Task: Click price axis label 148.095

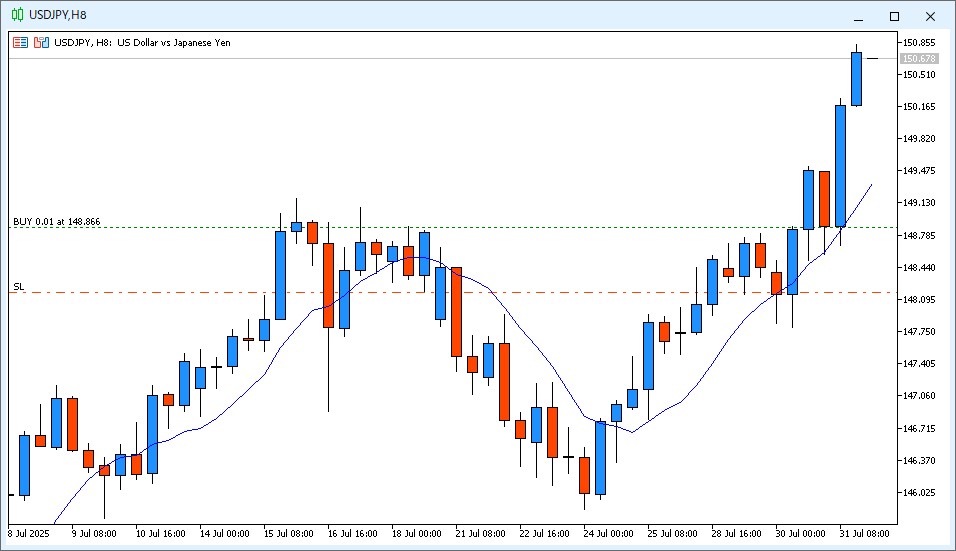Action: 919,299
